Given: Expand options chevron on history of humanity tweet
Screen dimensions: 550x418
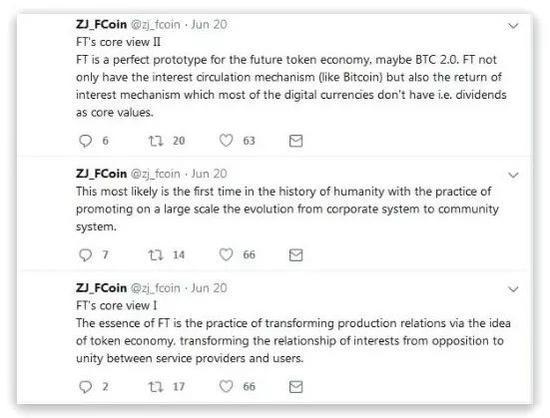Looking at the screenshot, I should click(513, 175).
